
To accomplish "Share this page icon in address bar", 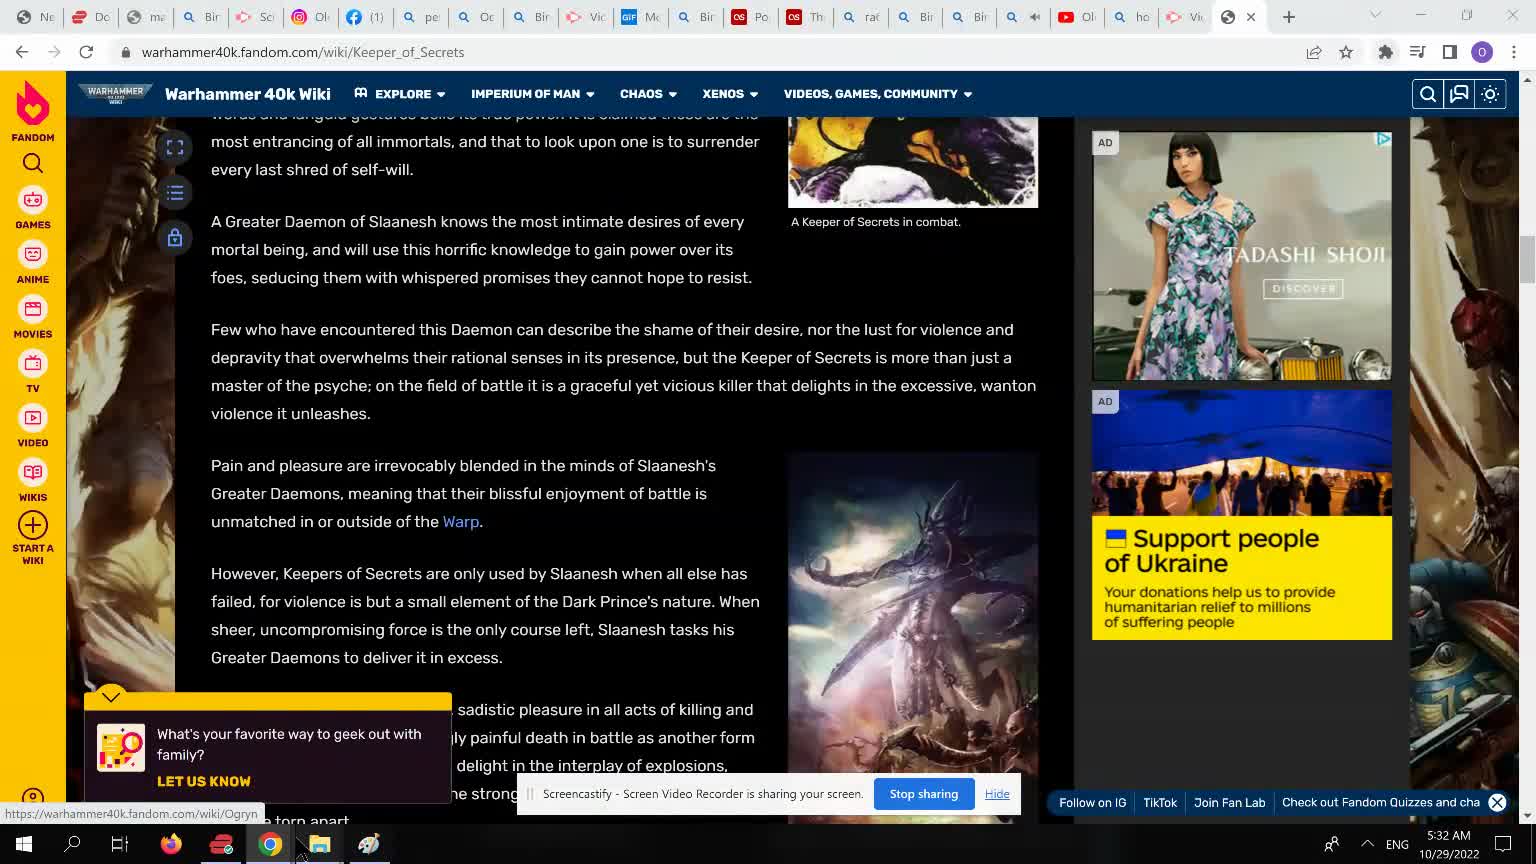I will [x=1314, y=52].
